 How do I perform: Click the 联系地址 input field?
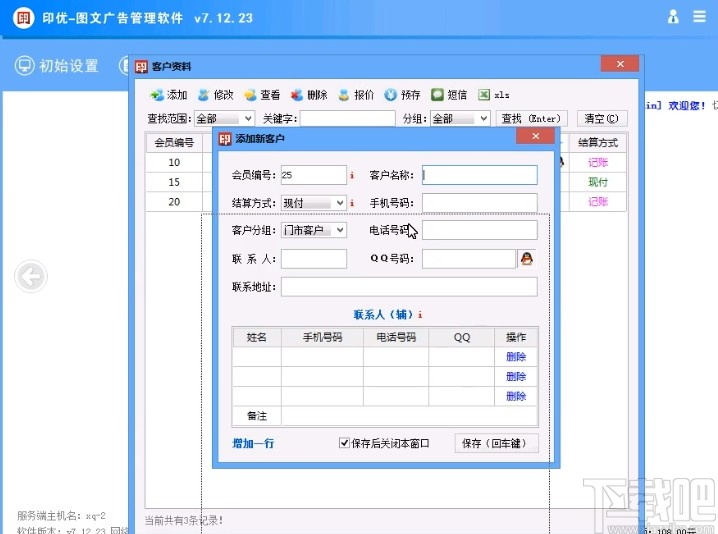409,287
